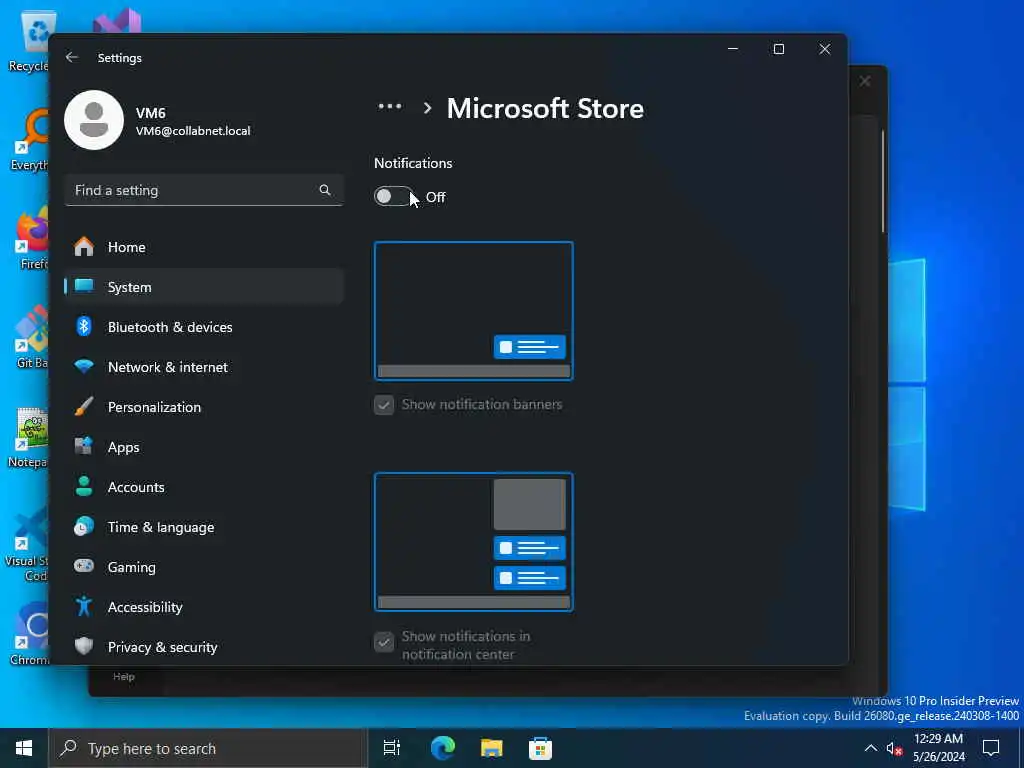Open Personalization settings
This screenshot has width=1024, height=768.
(x=204, y=407)
